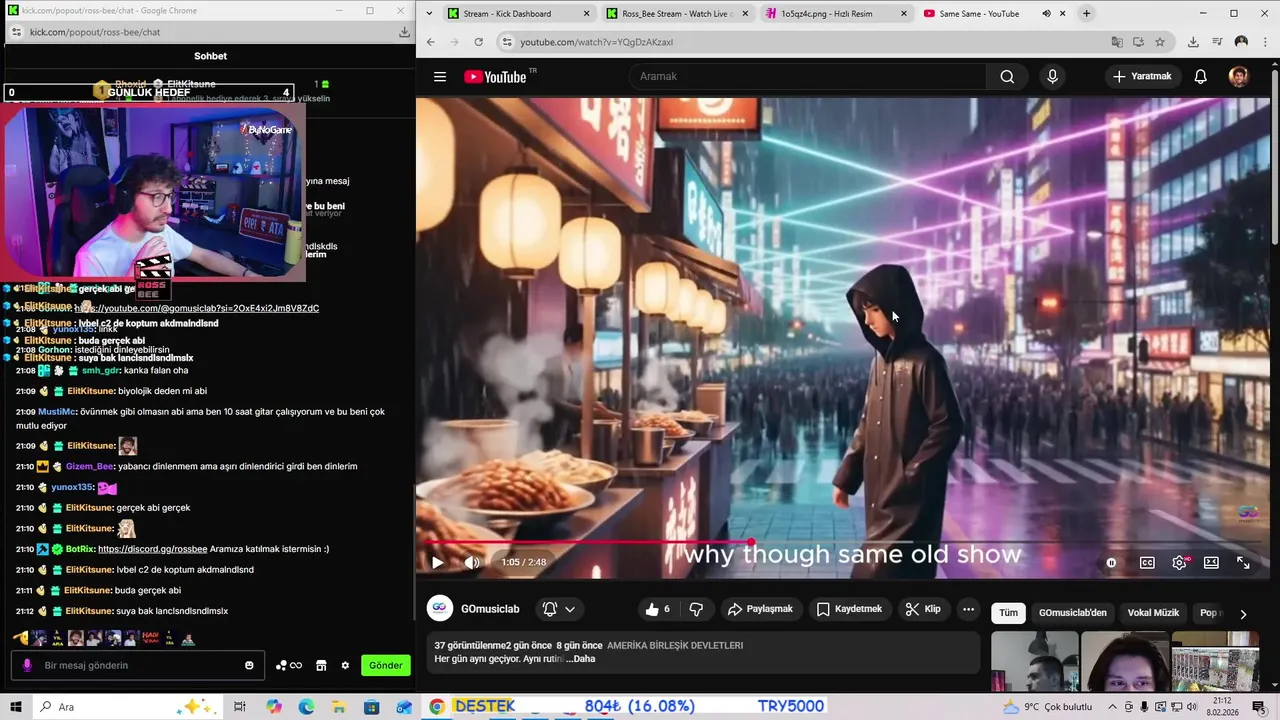Open Chrome three-dot menu
Viewport: 1280px width, 720px height.
click(1265, 42)
